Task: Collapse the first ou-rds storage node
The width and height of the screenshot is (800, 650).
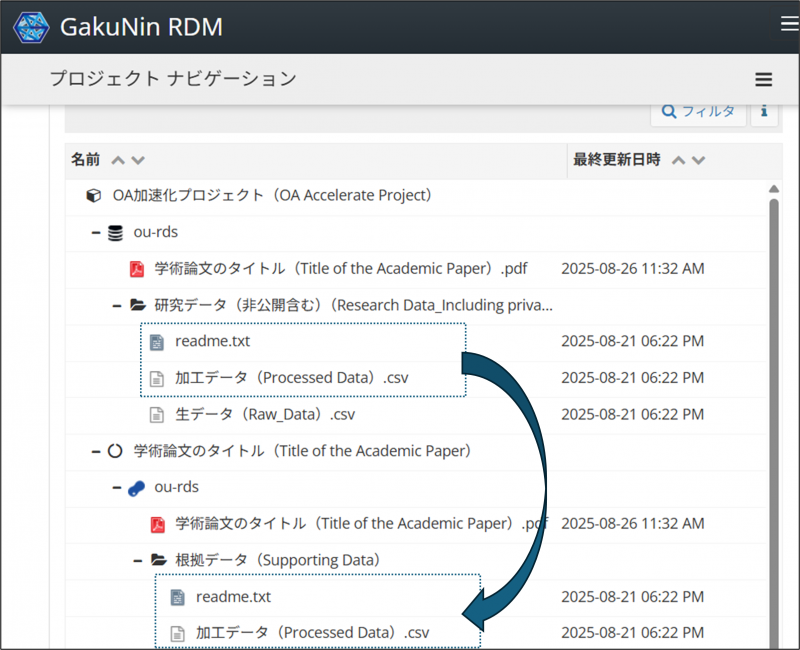Action: [x=96, y=232]
